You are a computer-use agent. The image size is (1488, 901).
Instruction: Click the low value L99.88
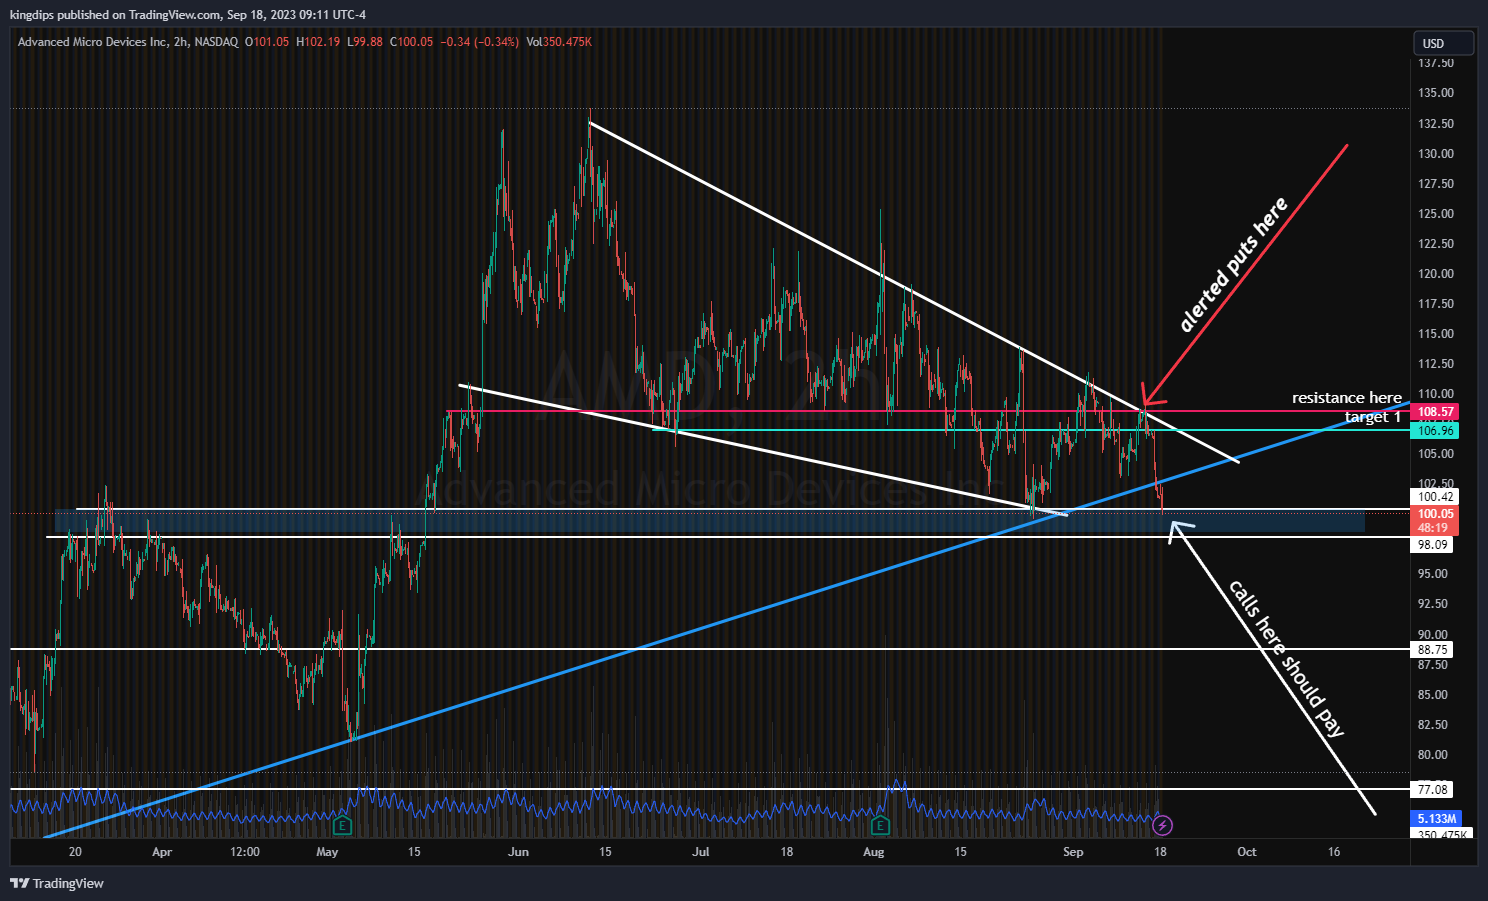point(365,42)
